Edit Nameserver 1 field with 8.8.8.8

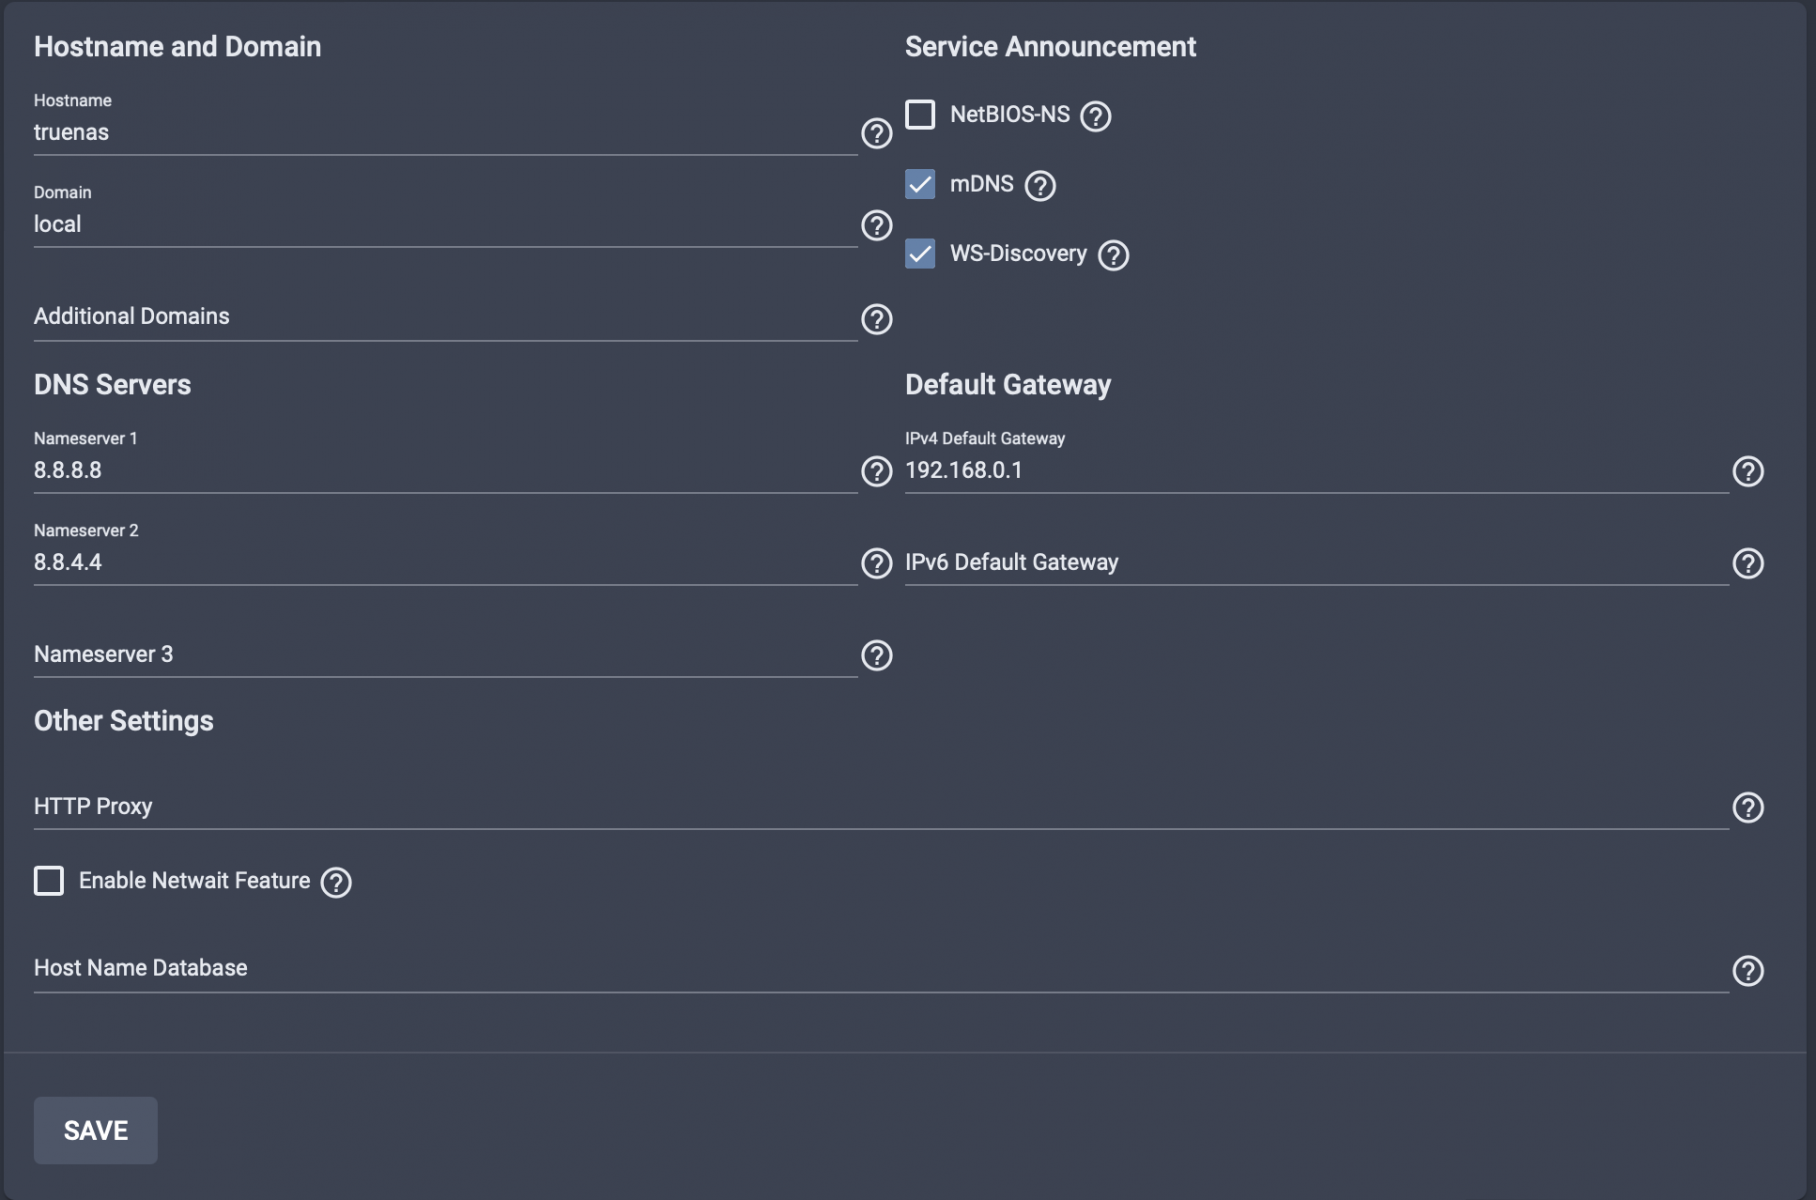445,470
